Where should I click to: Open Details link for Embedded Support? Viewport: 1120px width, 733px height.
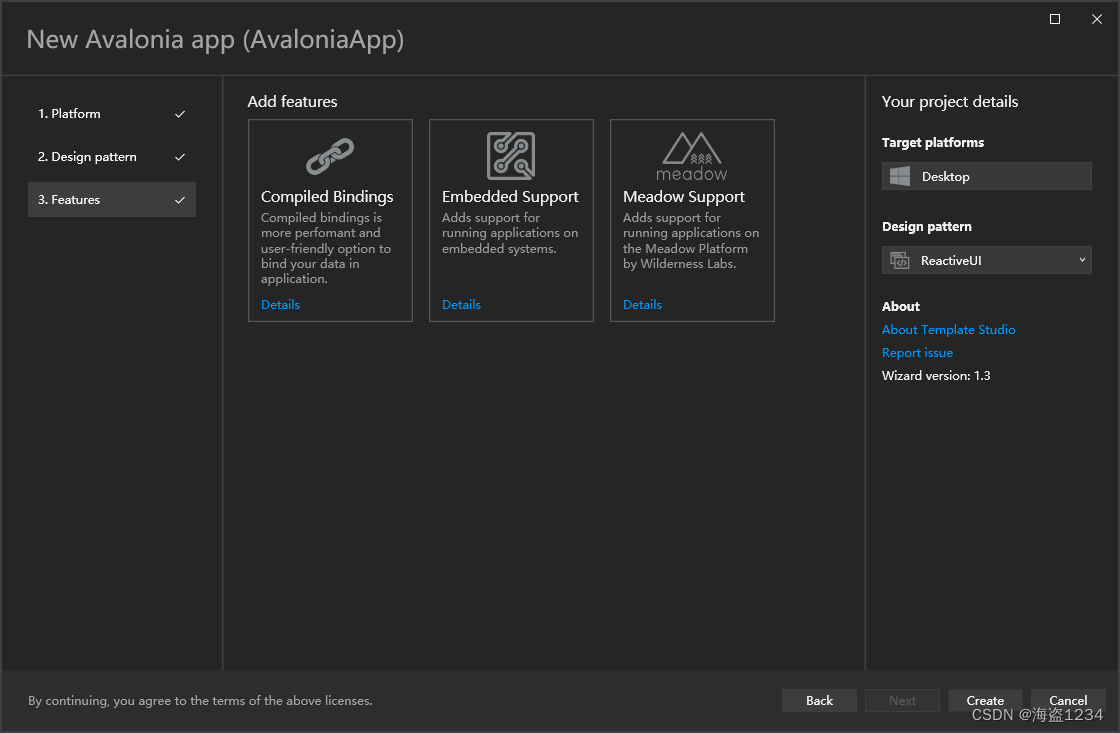[461, 305]
